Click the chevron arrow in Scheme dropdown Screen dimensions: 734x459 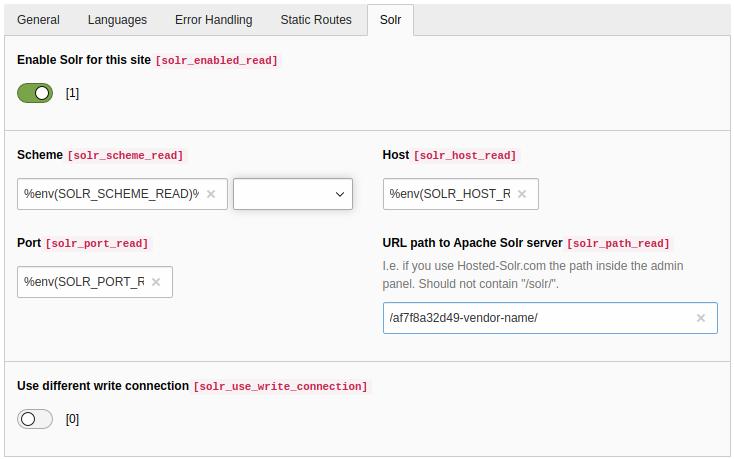(340, 194)
